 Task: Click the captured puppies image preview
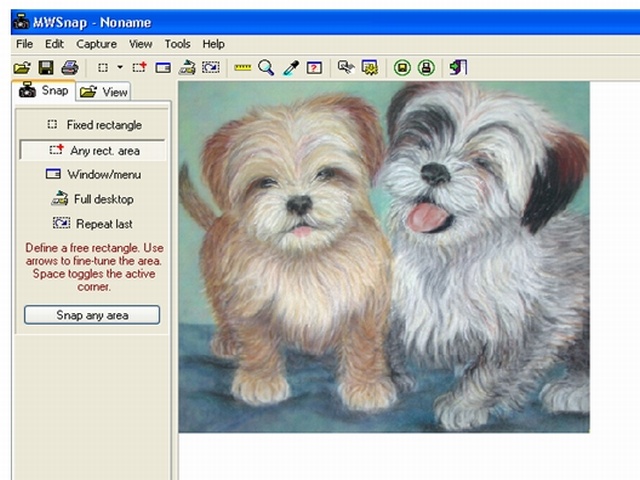[x=384, y=257]
